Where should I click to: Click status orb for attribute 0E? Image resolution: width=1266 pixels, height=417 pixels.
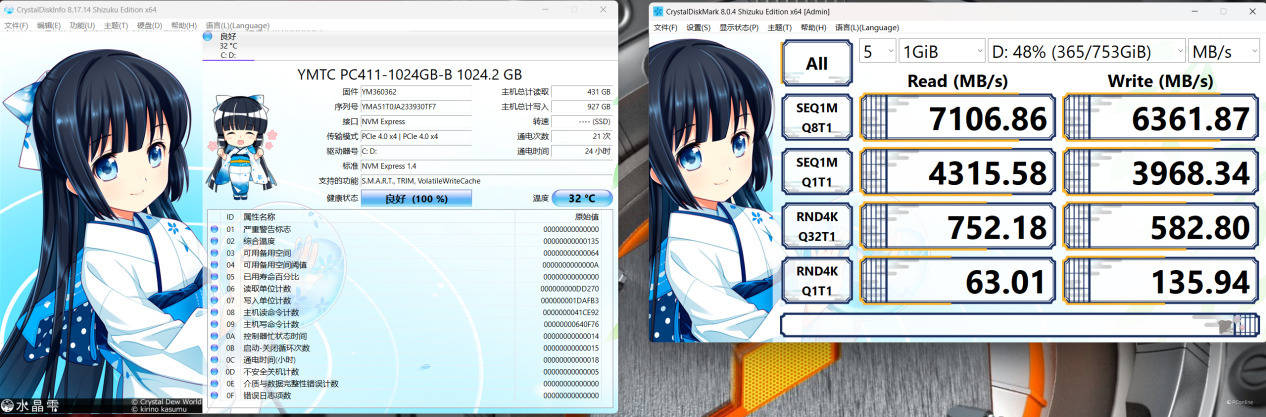tap(213, 384)
